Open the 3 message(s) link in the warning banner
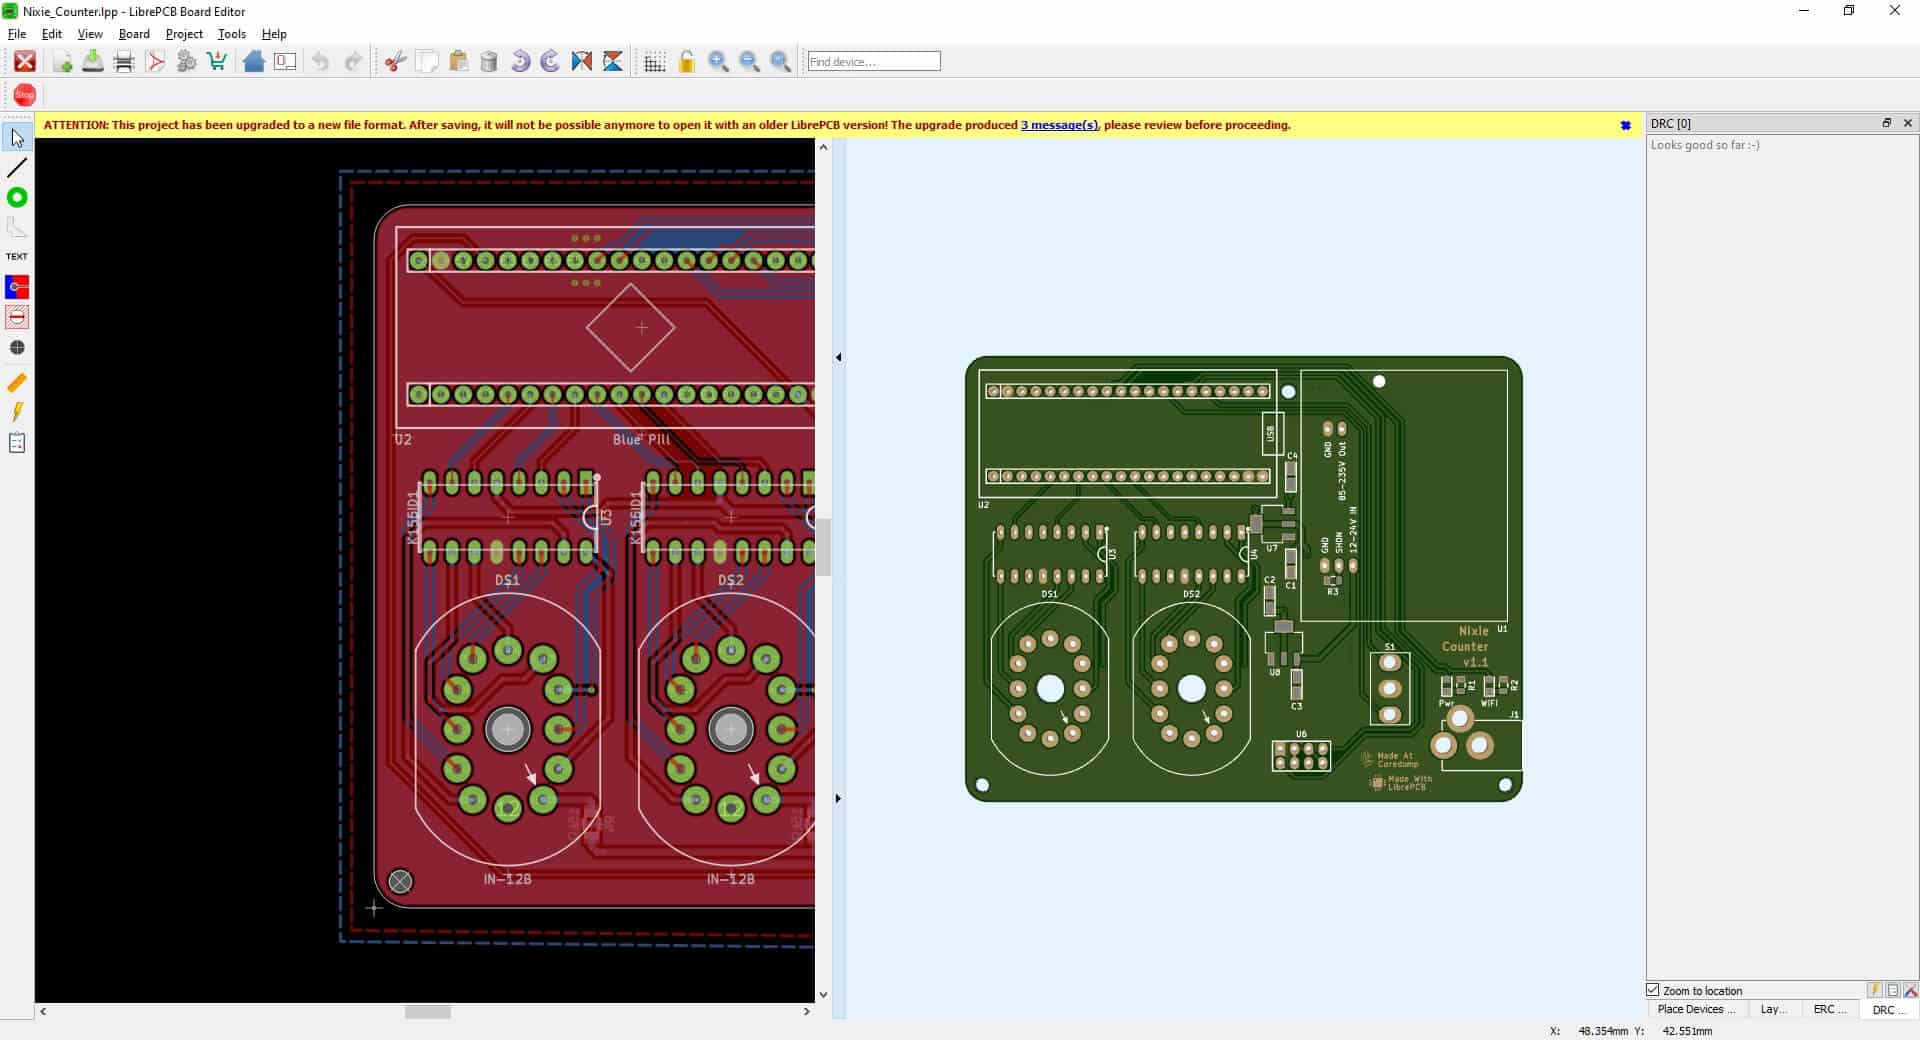Screen dimensions: 1920x1040 pyautogui.click(x=1059, y=125)
